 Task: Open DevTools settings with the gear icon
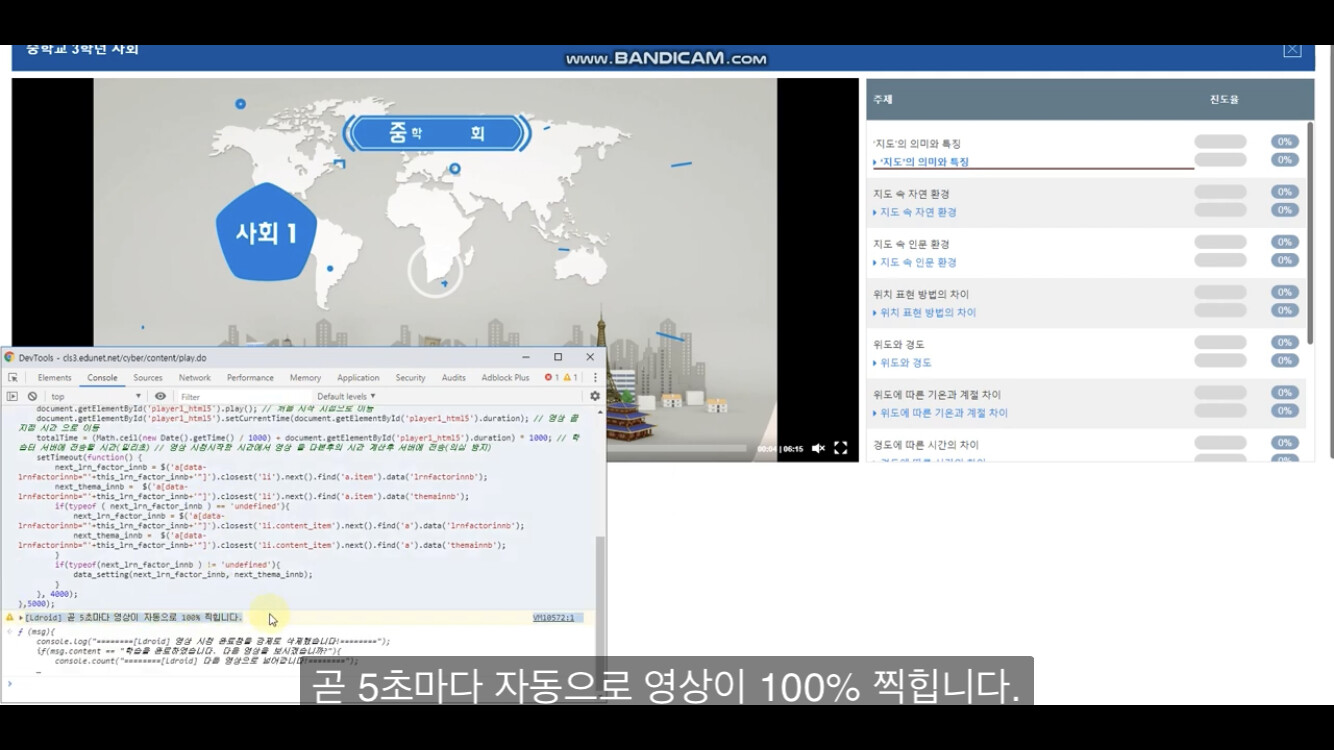(594, 396)
